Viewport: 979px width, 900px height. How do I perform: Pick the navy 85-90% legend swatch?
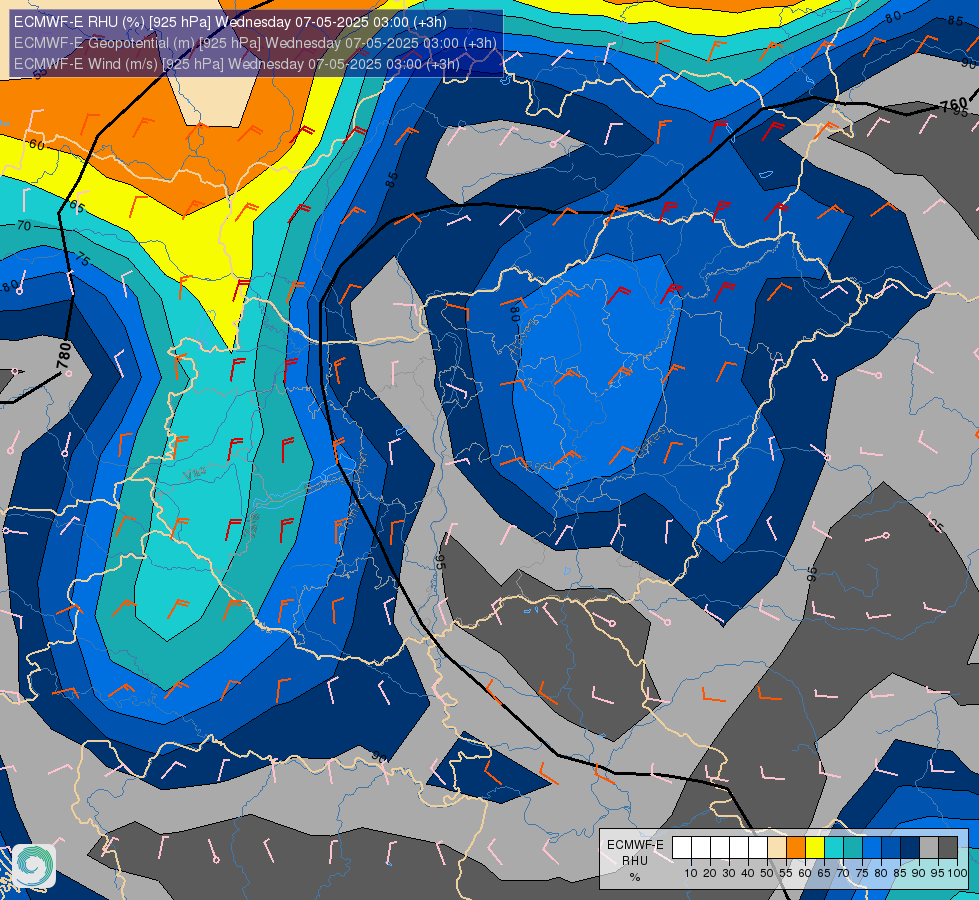click(910, 848)
